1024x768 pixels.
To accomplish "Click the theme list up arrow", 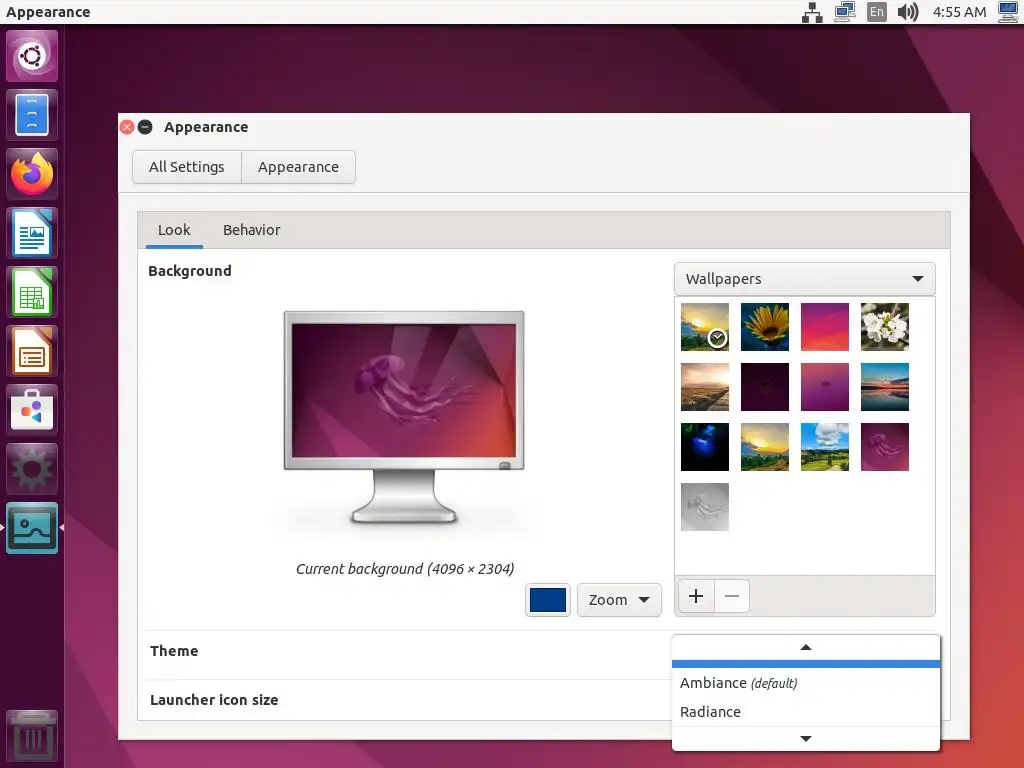I will click(x=806, y=647).
